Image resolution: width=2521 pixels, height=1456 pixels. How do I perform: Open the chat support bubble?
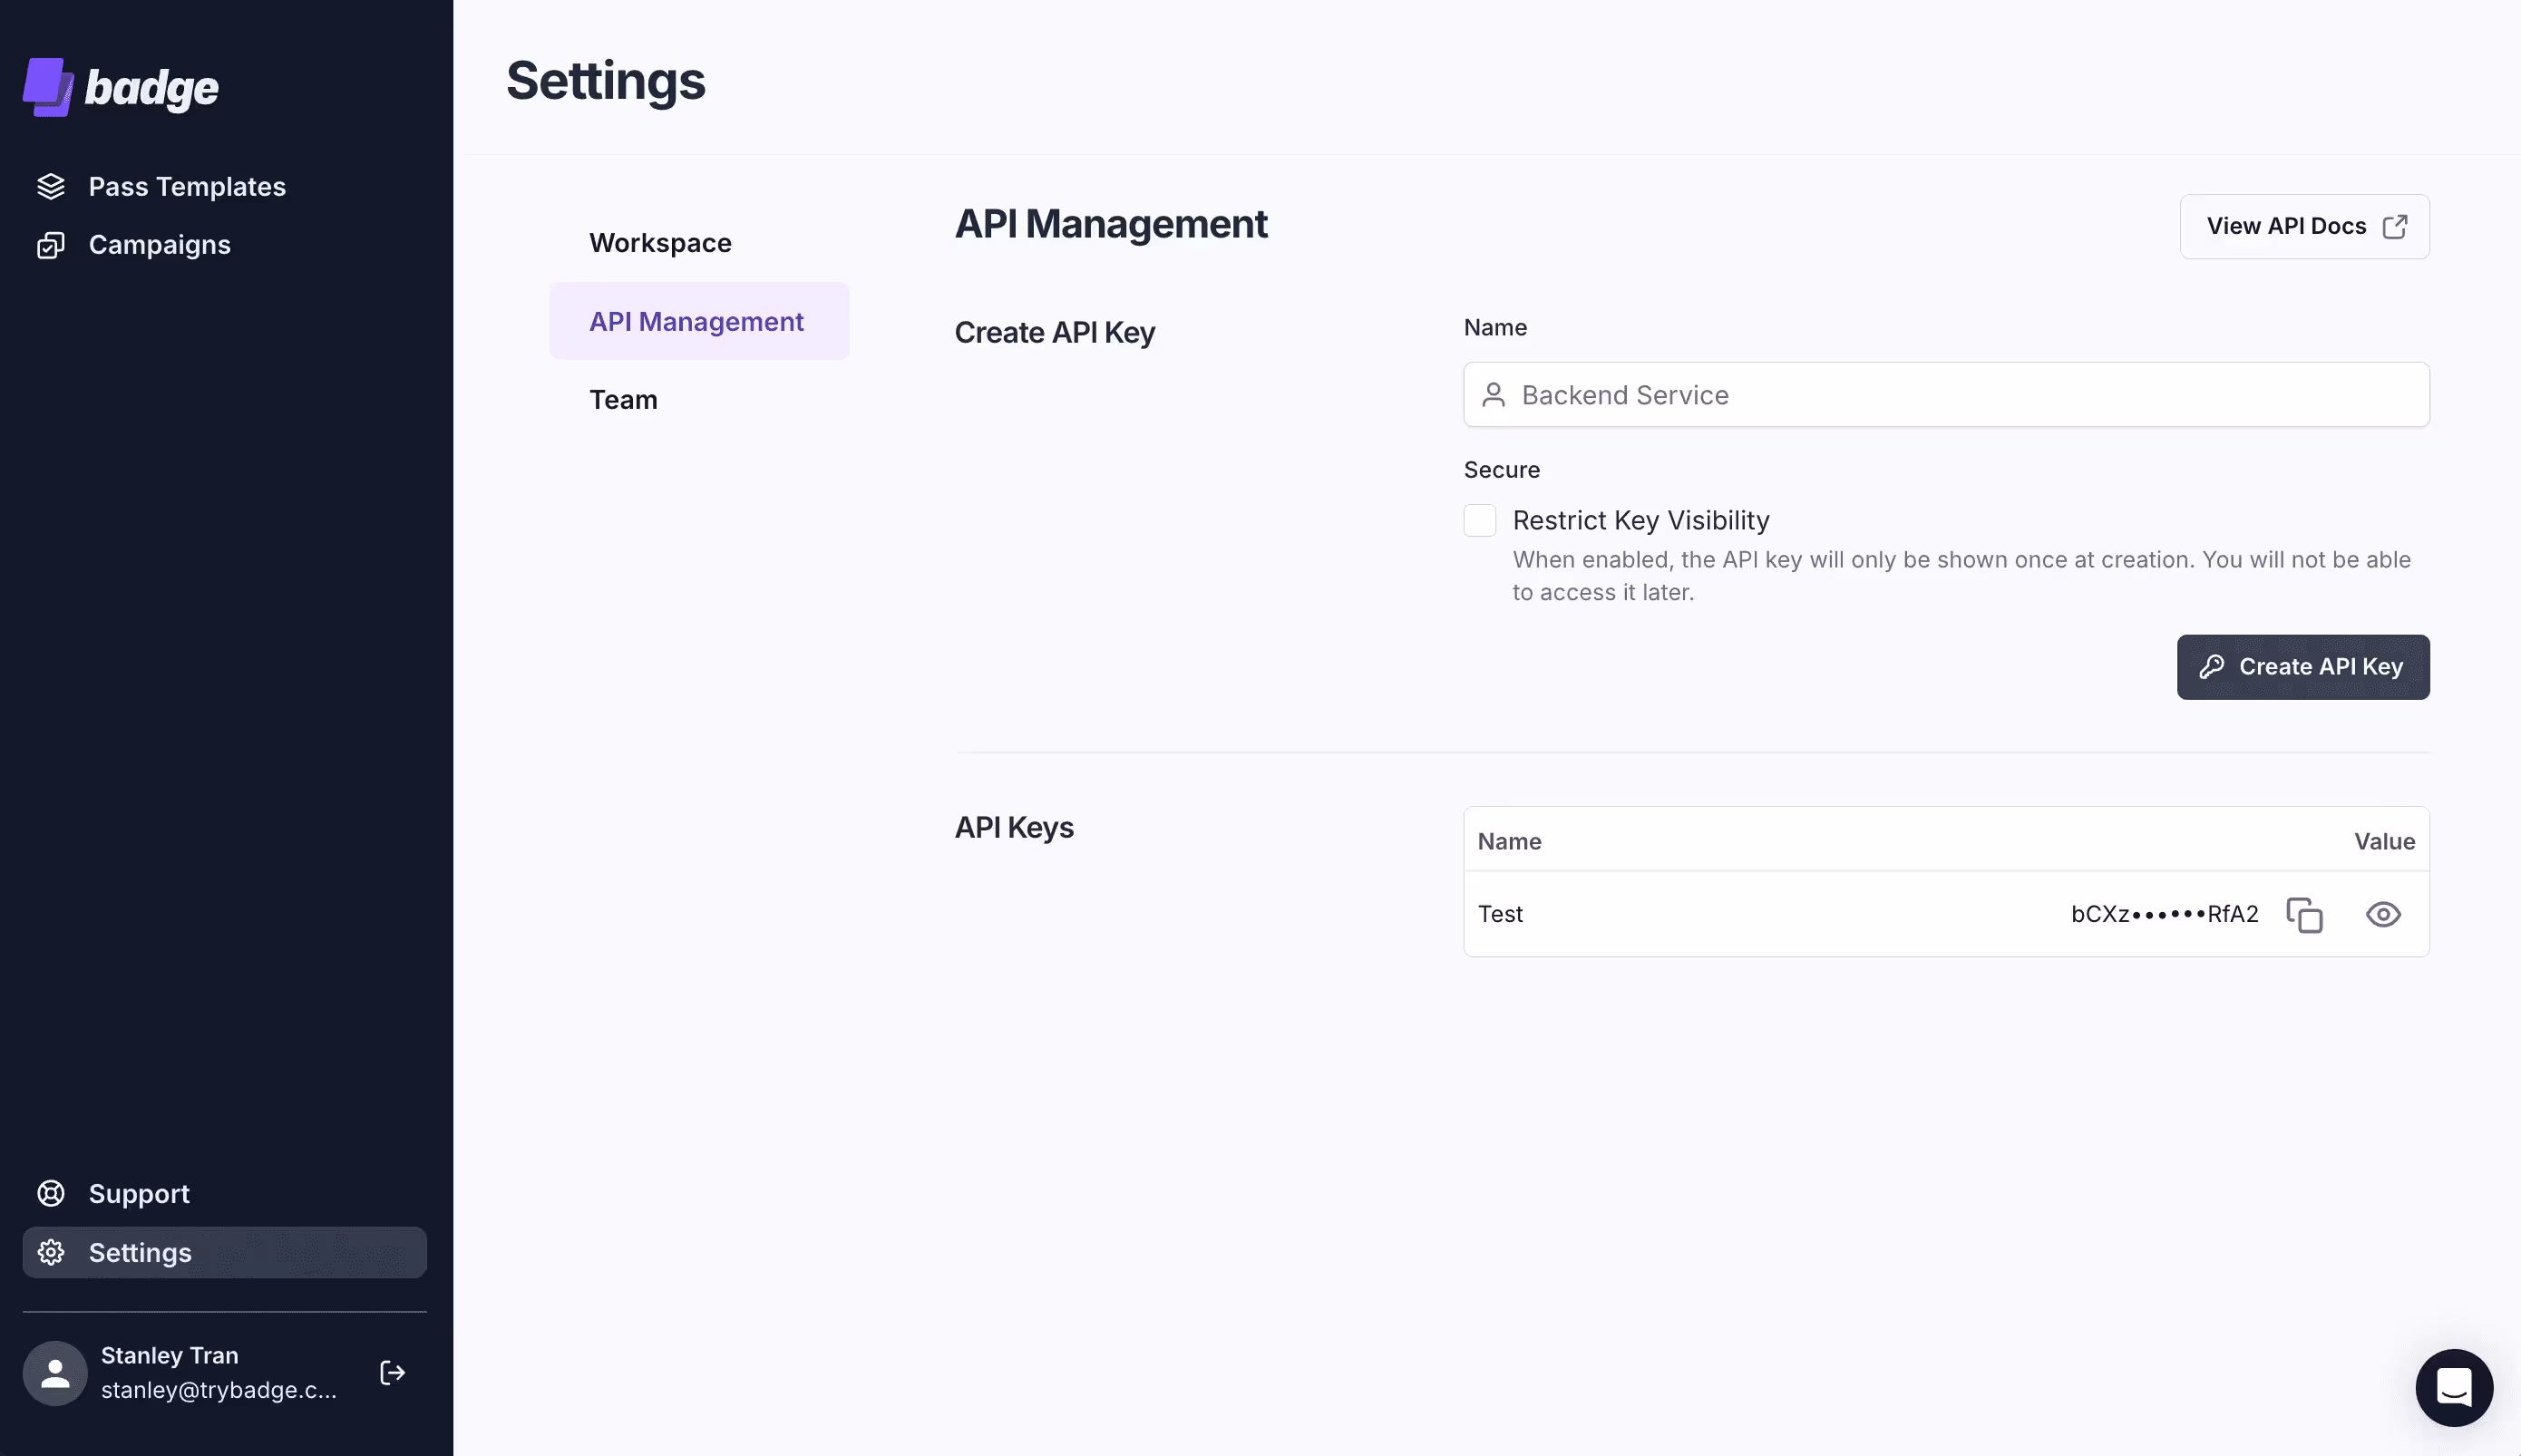2453,1387
